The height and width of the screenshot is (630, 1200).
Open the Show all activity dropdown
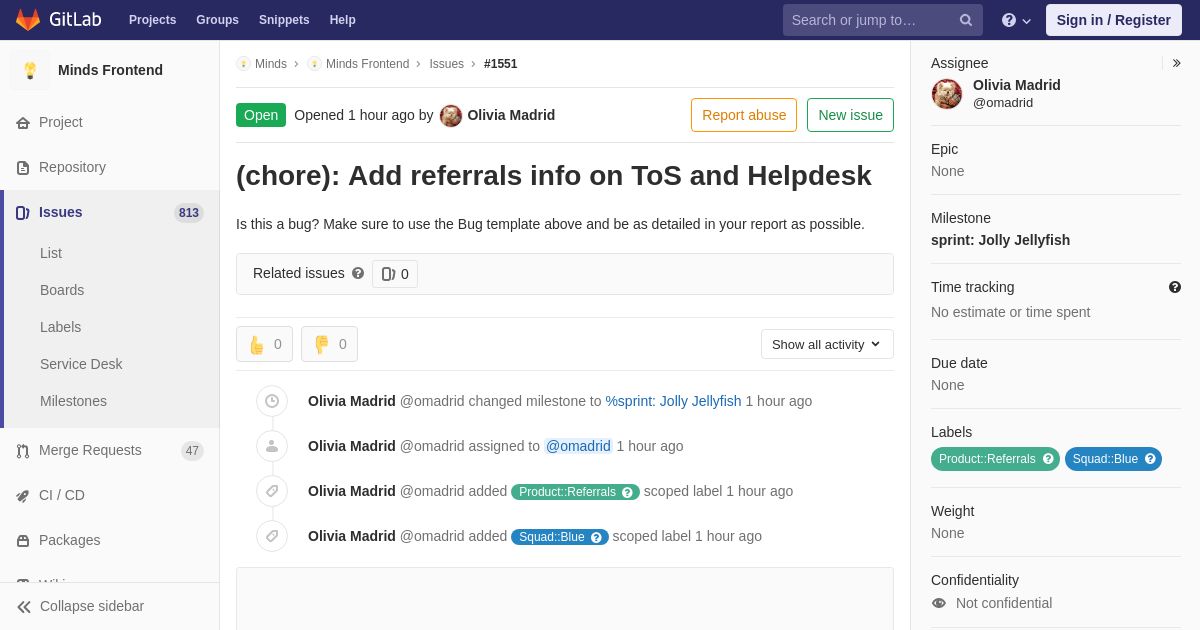coord(827,344)
